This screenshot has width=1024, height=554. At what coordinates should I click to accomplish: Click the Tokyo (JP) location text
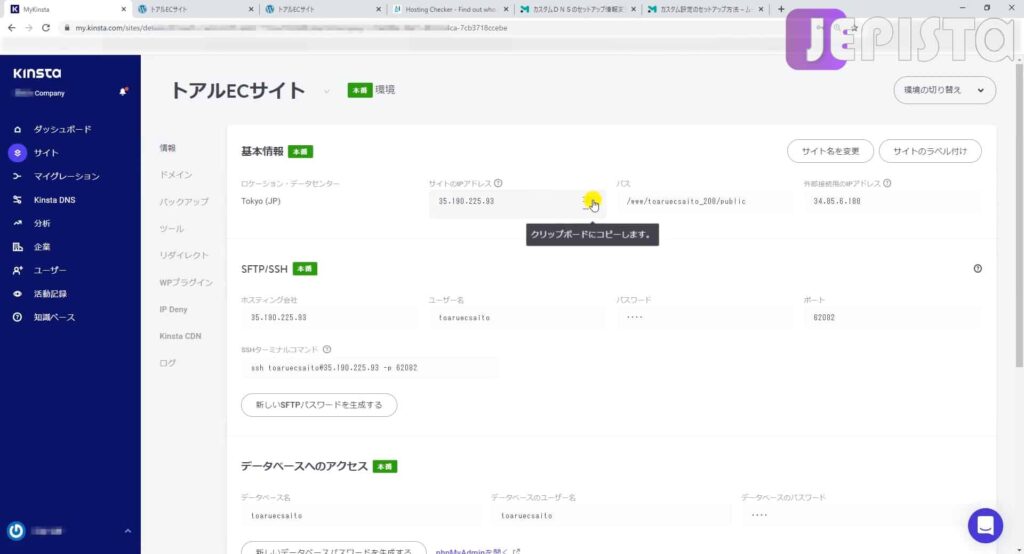[261, 201]
